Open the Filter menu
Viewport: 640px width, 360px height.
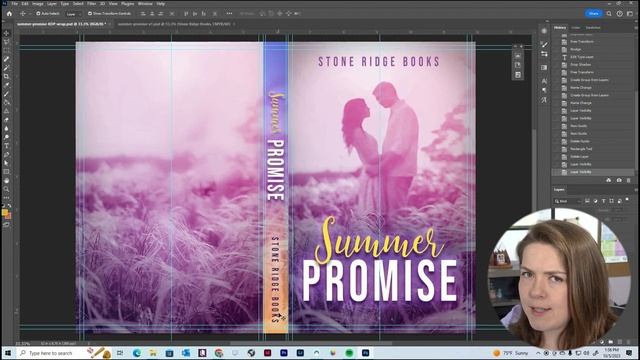click(x=91, y=4)
